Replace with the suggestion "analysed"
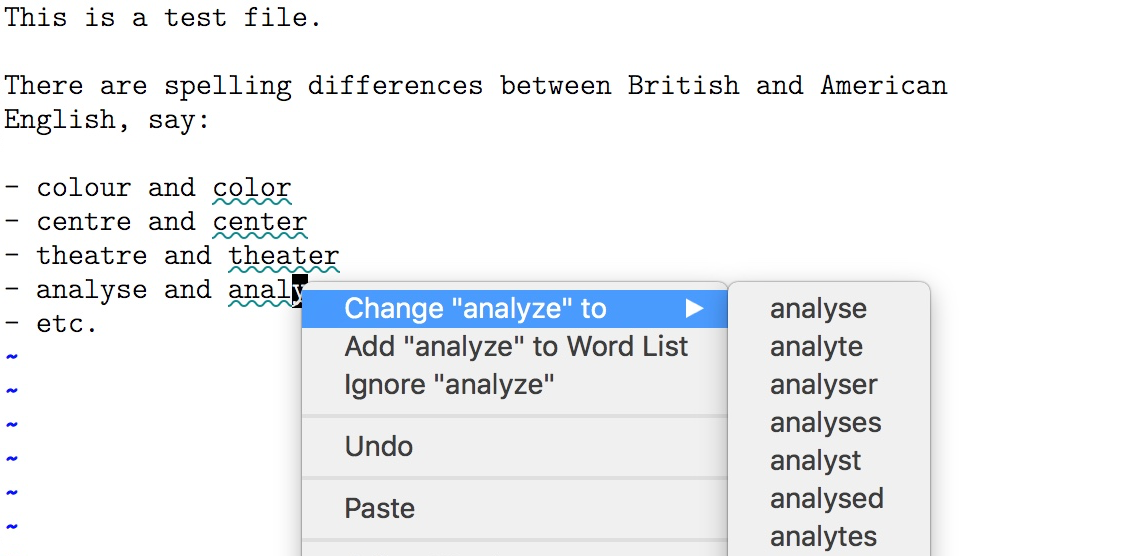This screenshot has width=1142, height=556. point(827,499)
